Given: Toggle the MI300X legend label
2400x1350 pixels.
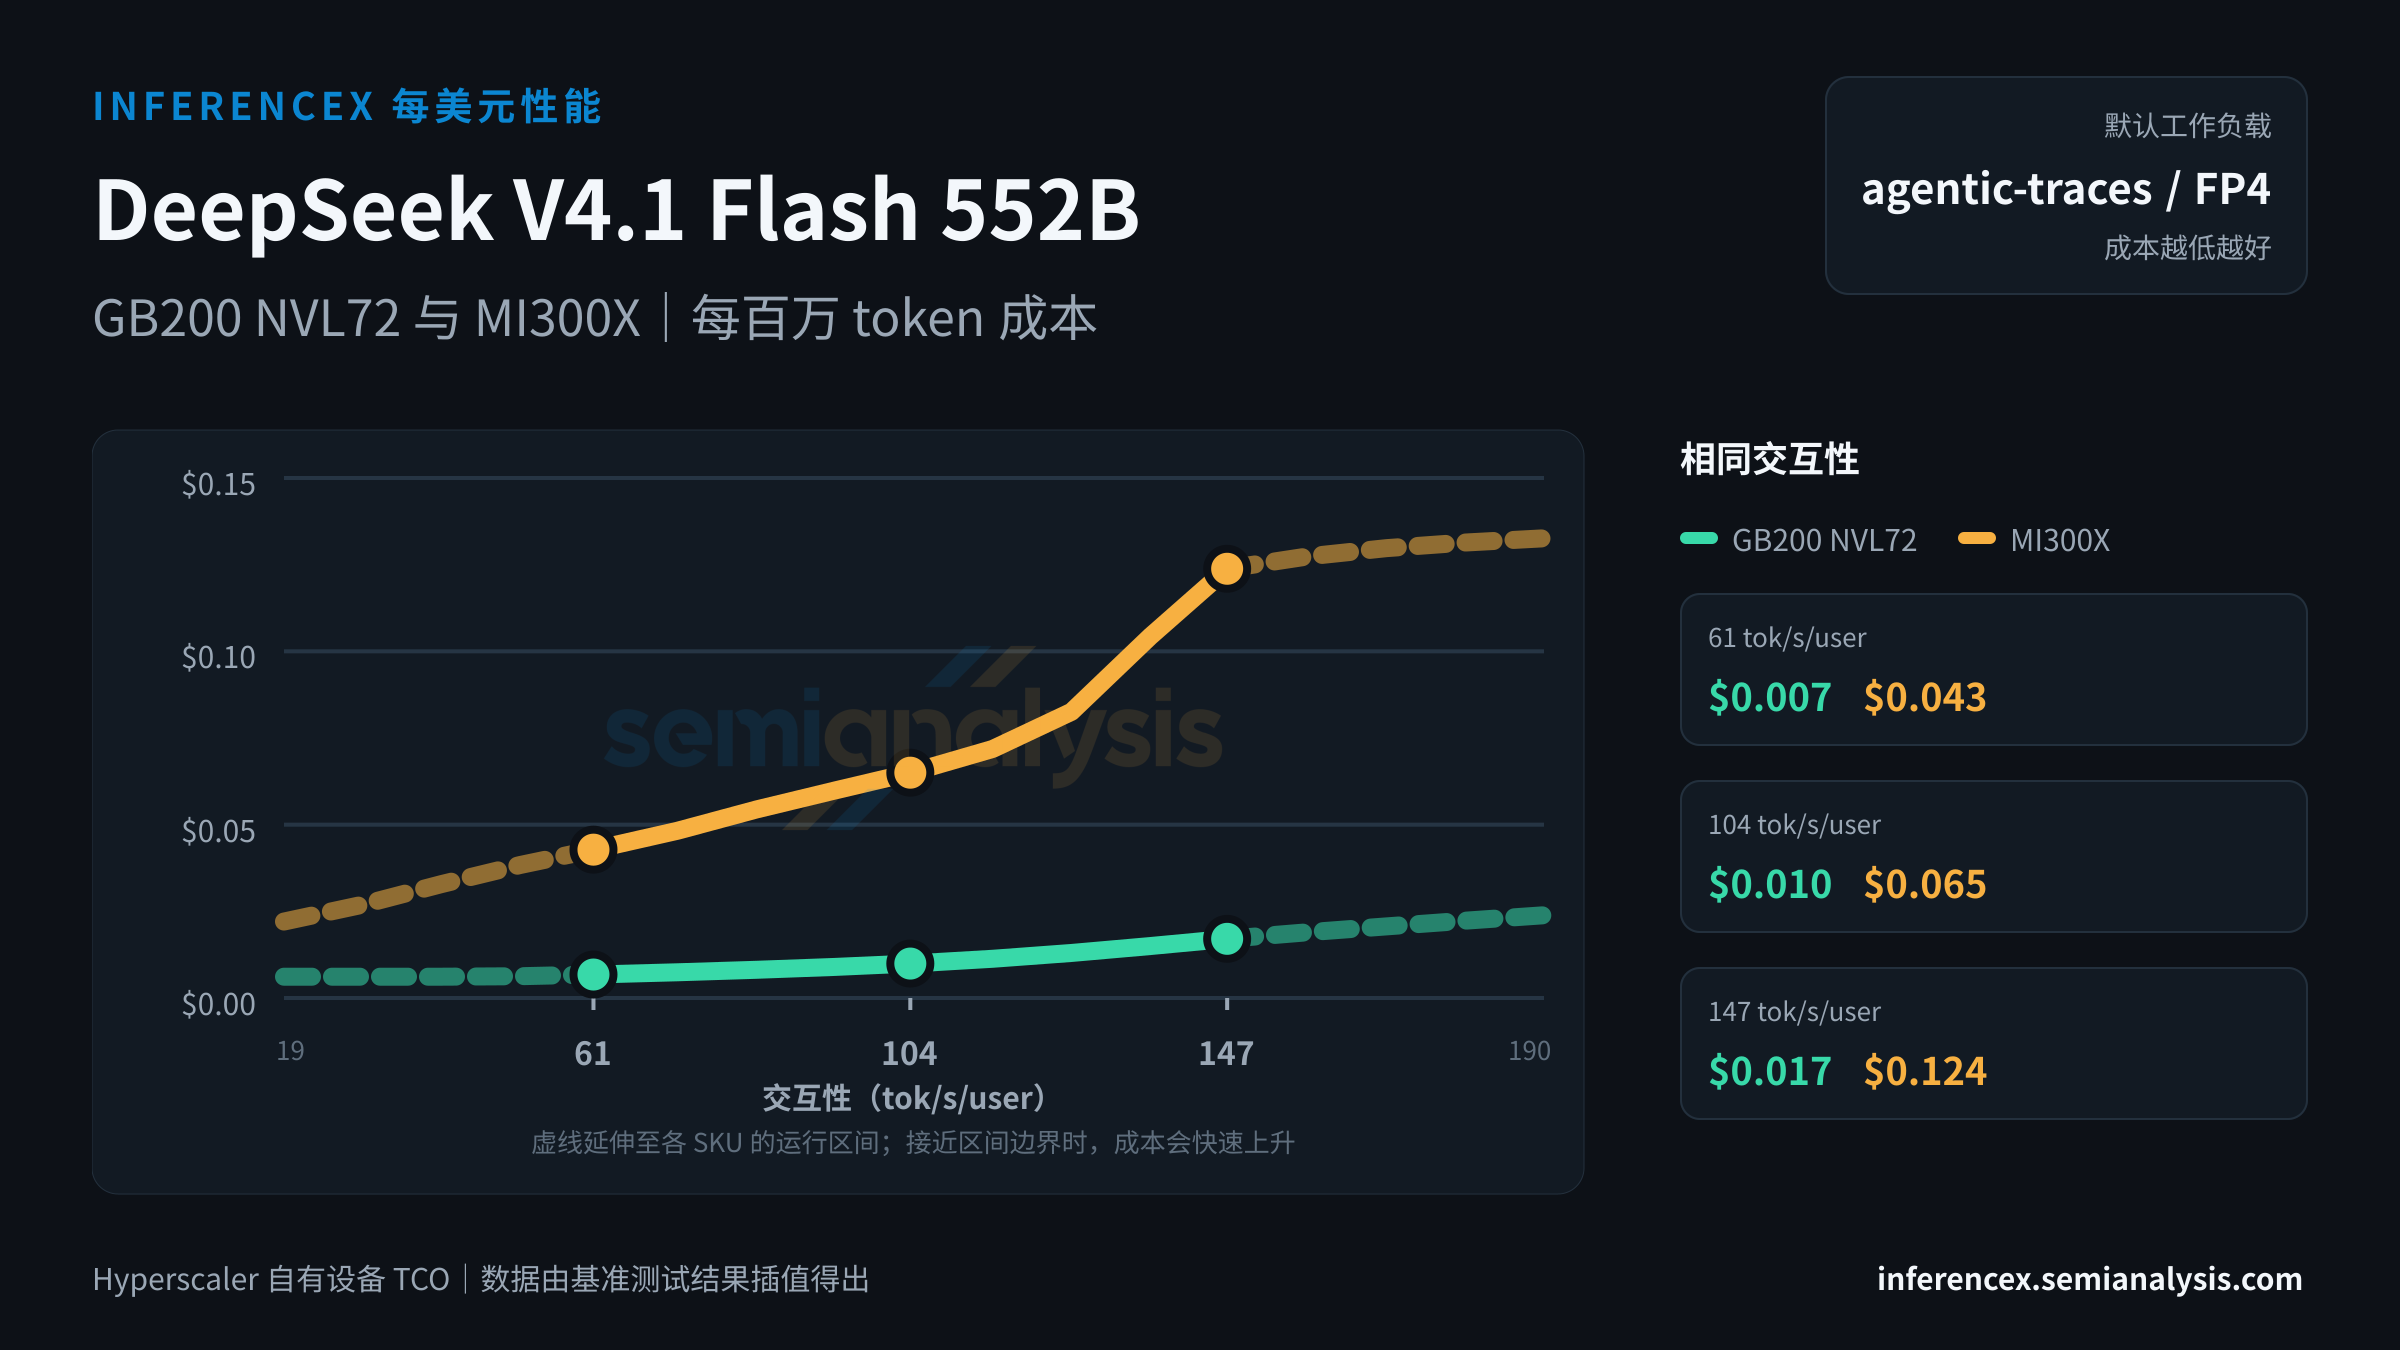Looking at the screenshot, I should [x=2060, y=540].
